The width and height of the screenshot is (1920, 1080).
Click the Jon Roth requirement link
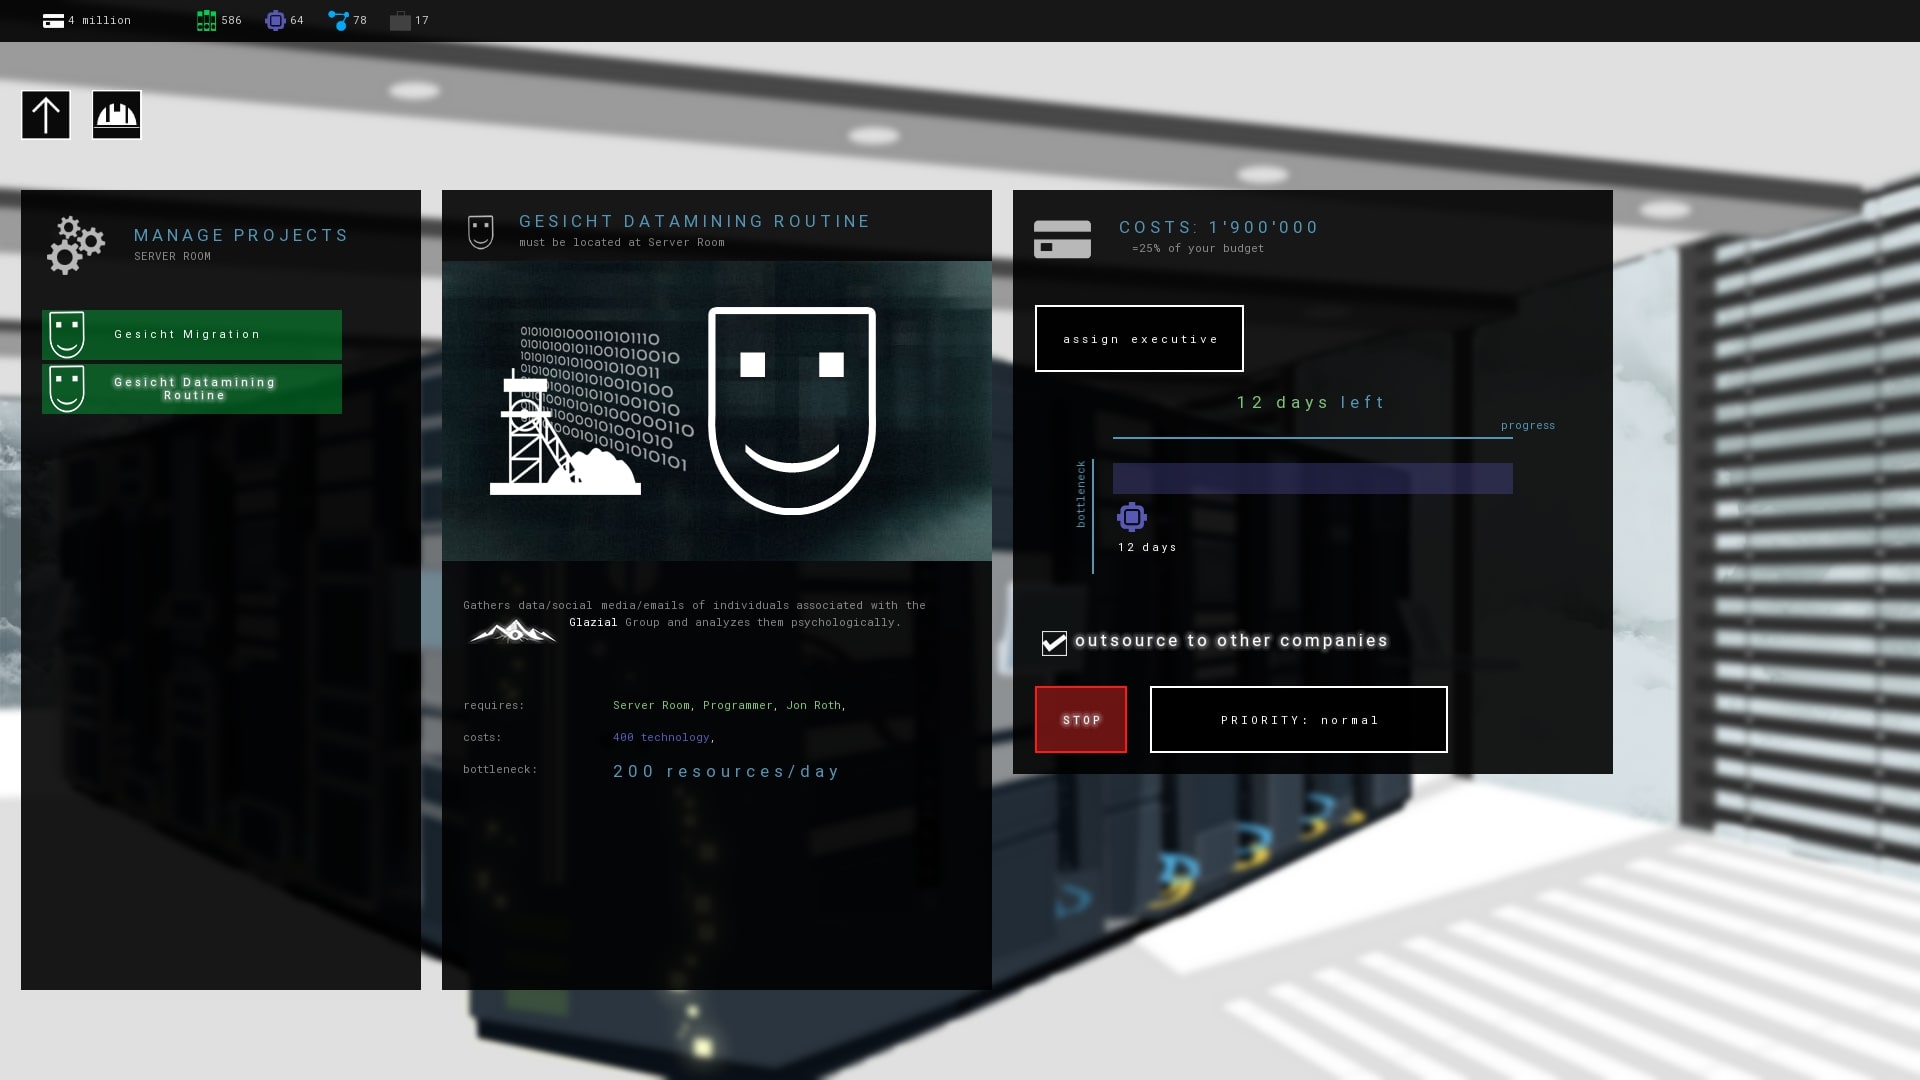pos(813,706)
